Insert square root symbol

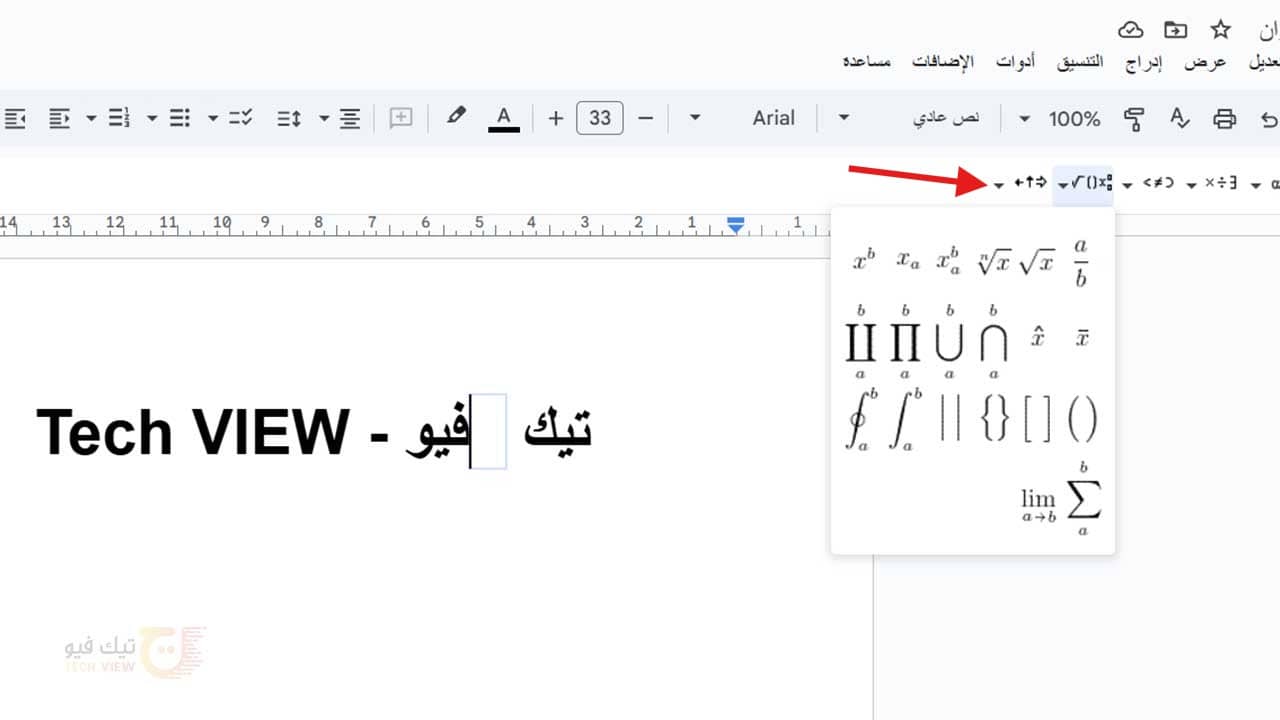point(1036,262)
